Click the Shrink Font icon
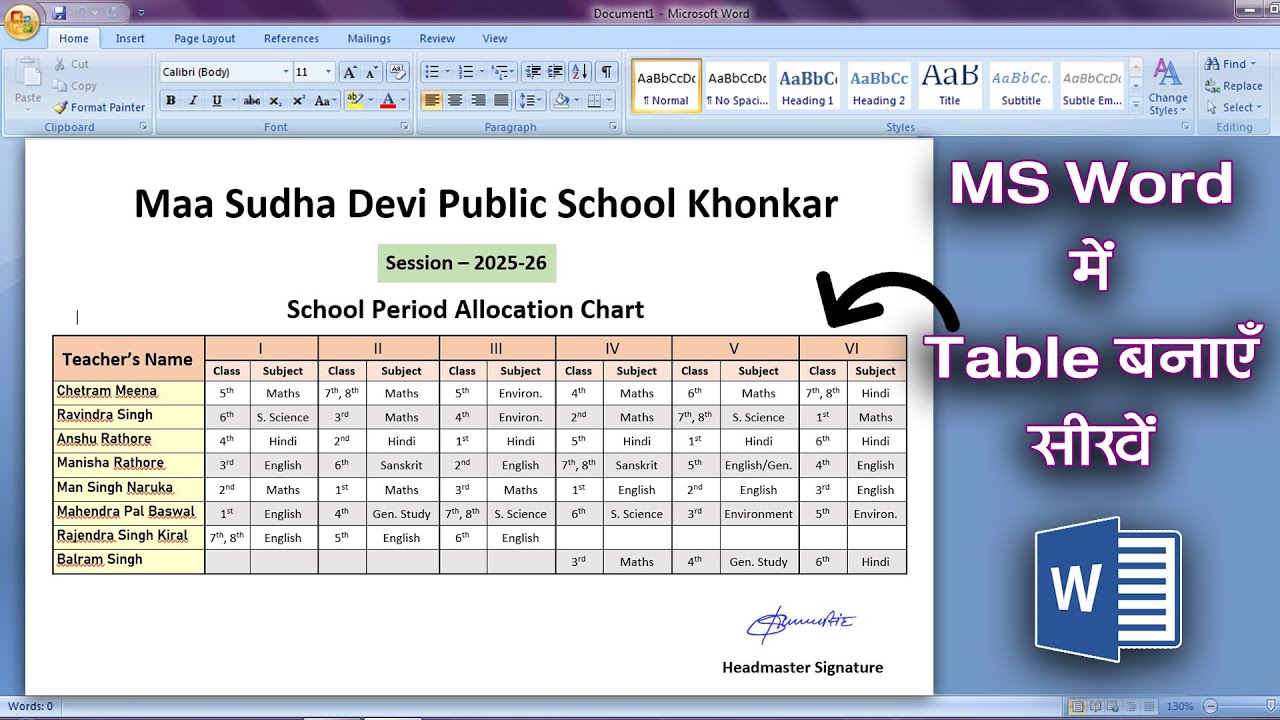The height and width of the screenshot is (720, 1280). pyautogui.click(x=371, y=72)
